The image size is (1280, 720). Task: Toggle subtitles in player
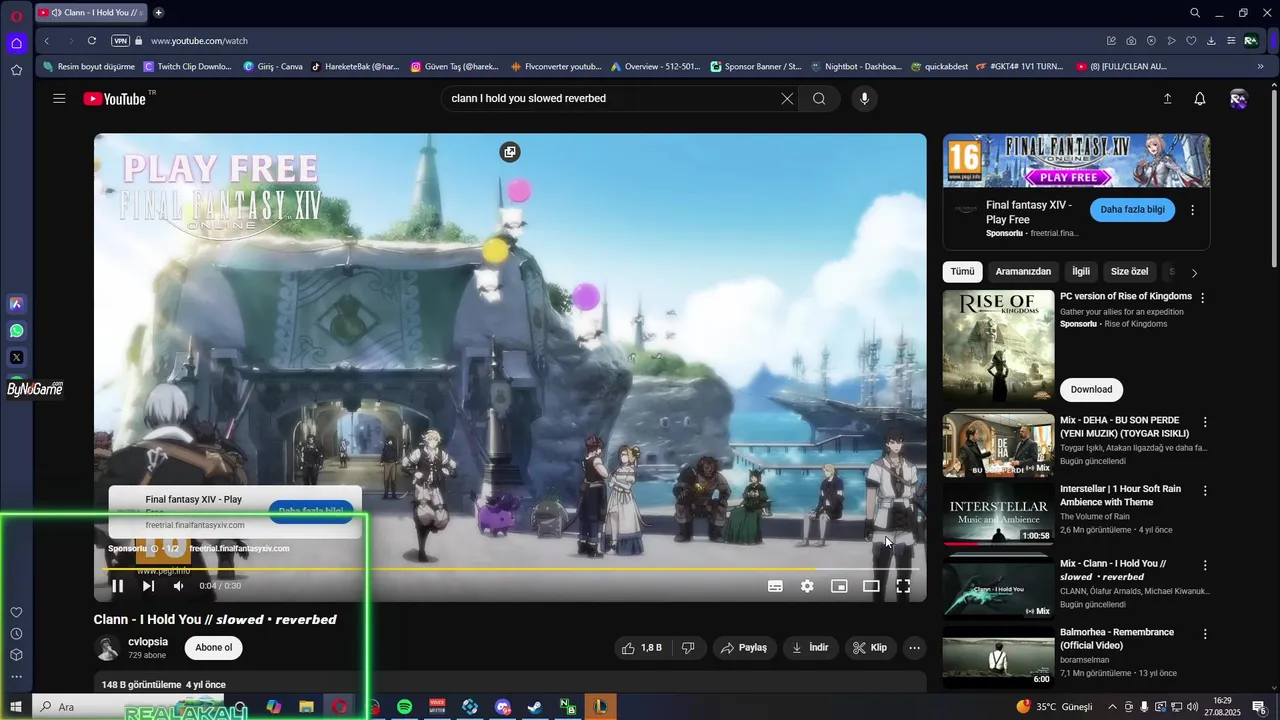pyautogui.click(x=775, y=586)
